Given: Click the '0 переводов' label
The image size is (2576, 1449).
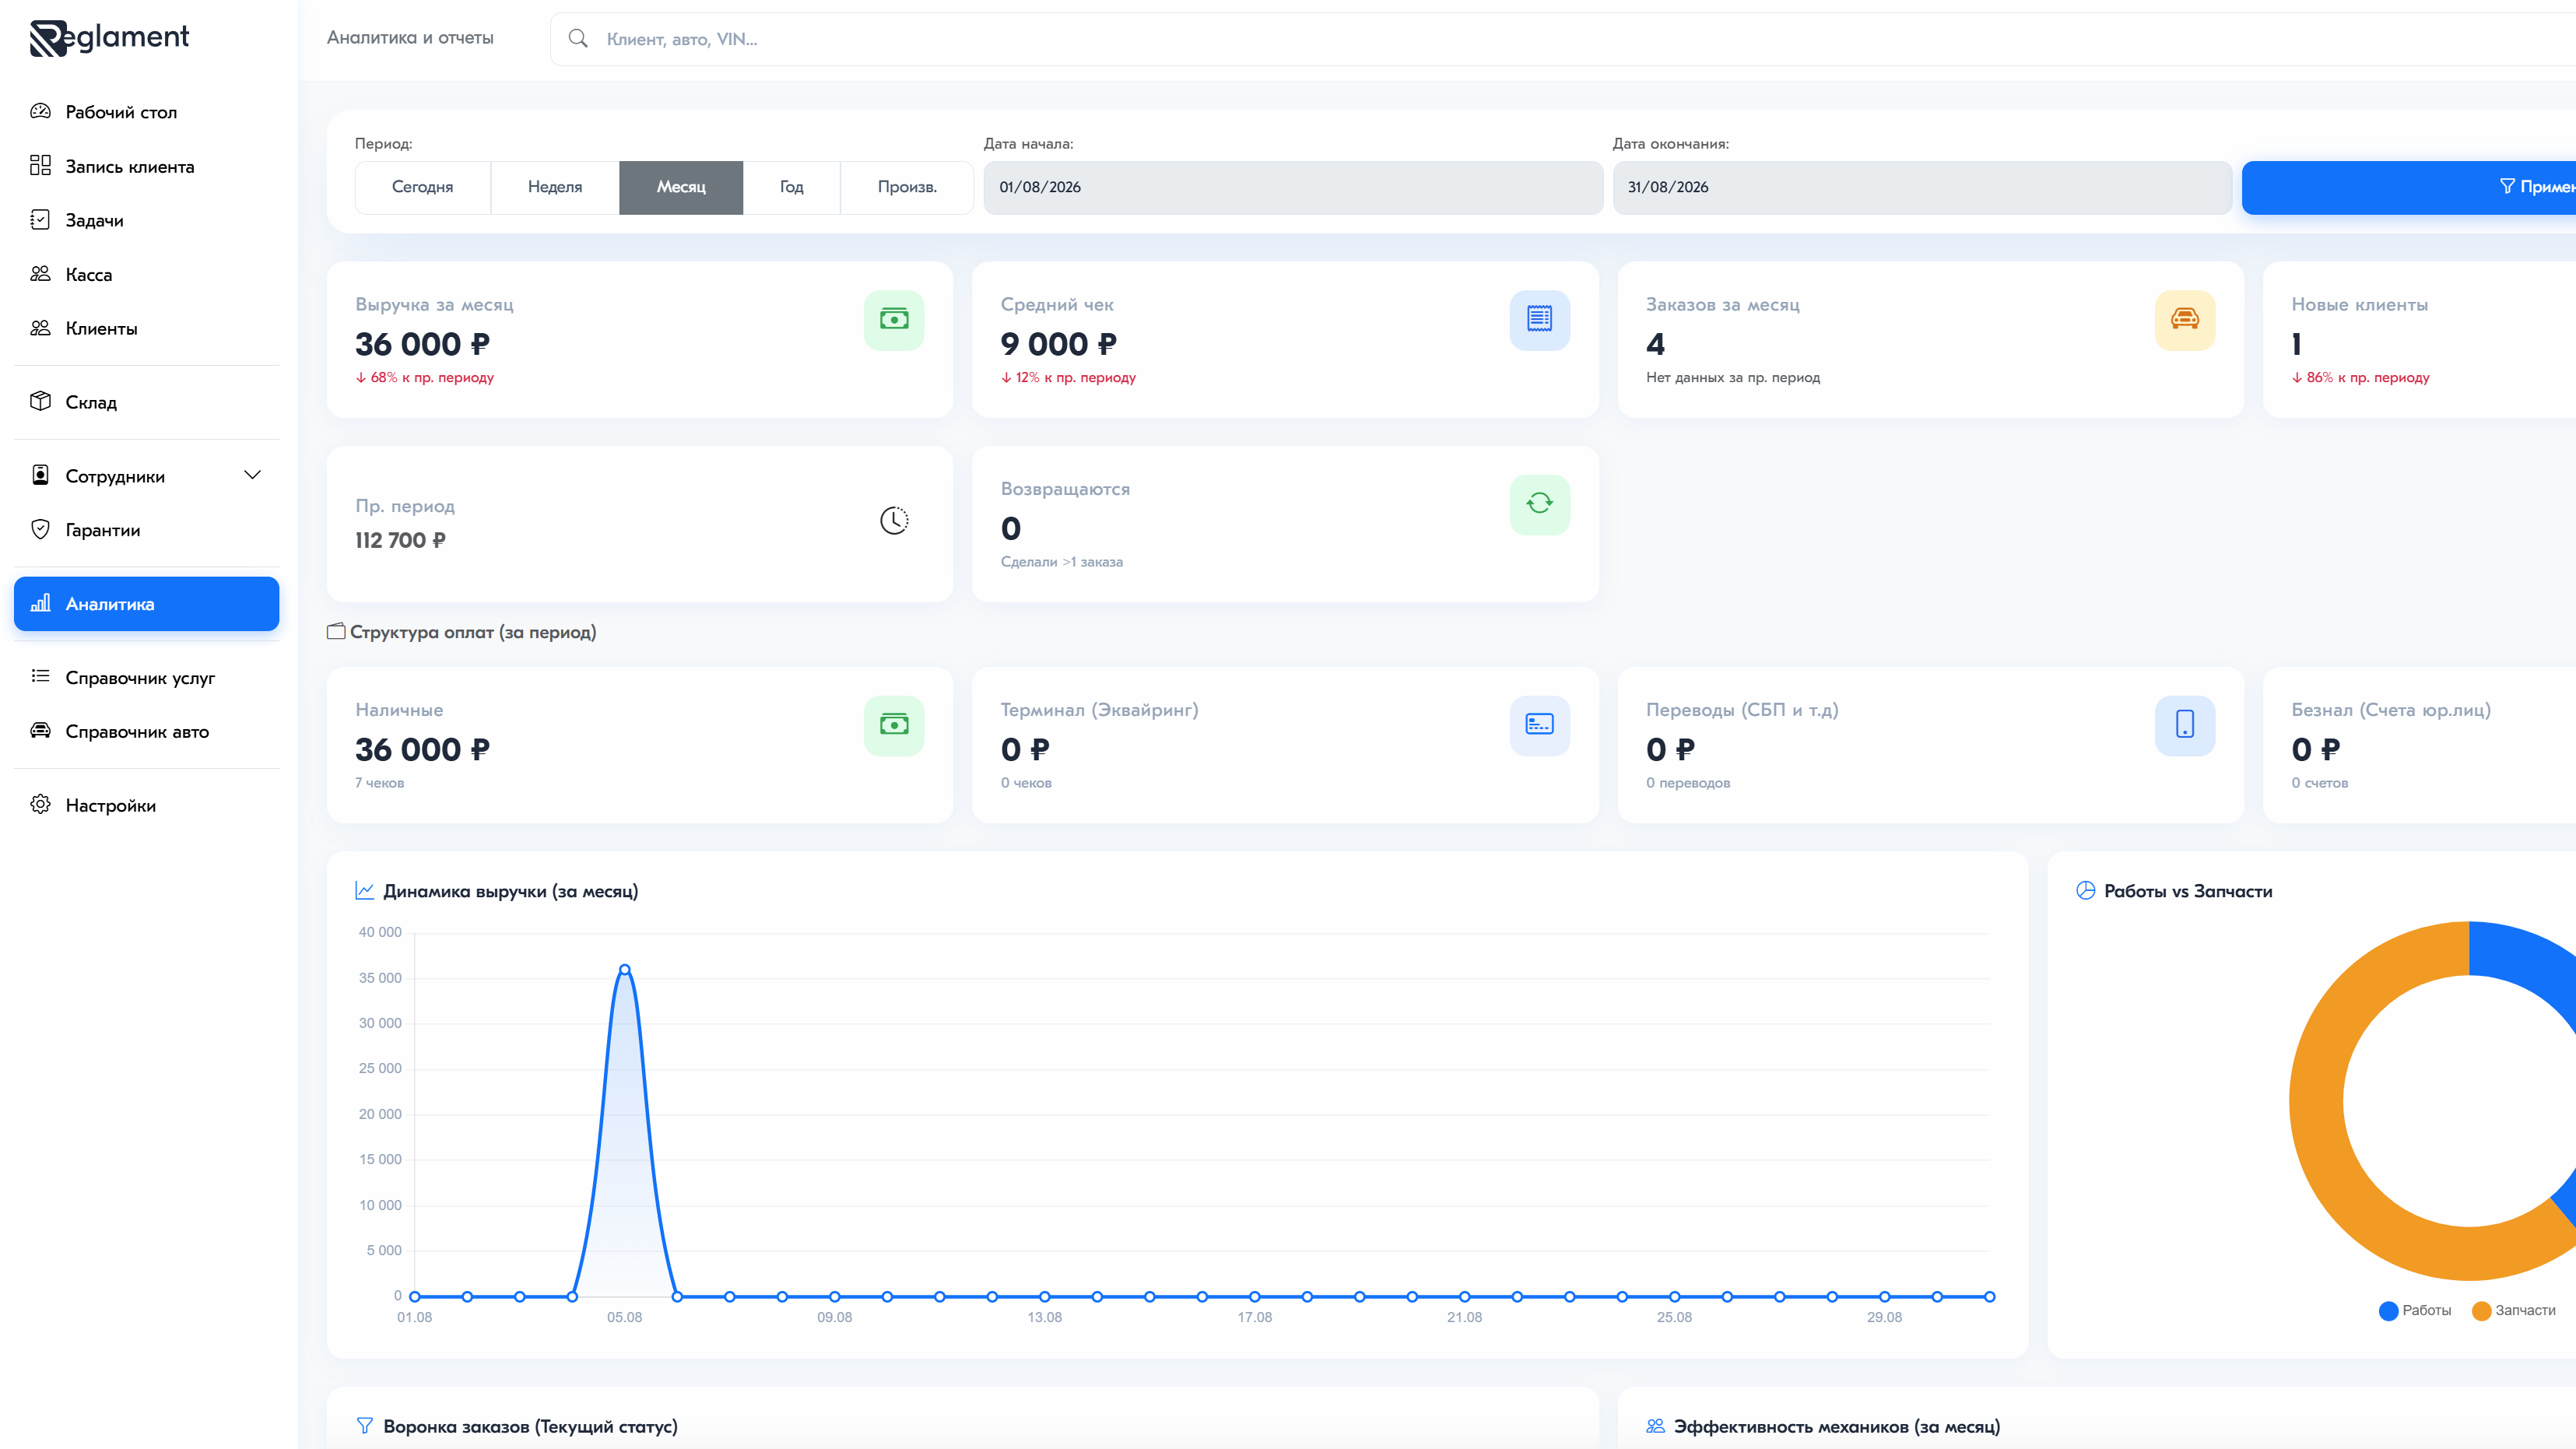Looking at the screenshot, I should click(x=1688, y=783).
